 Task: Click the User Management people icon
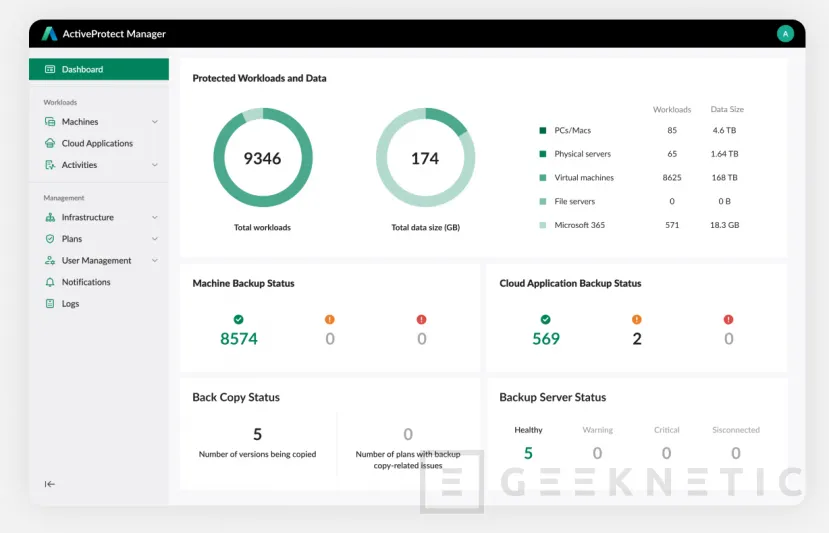(50, 261)
